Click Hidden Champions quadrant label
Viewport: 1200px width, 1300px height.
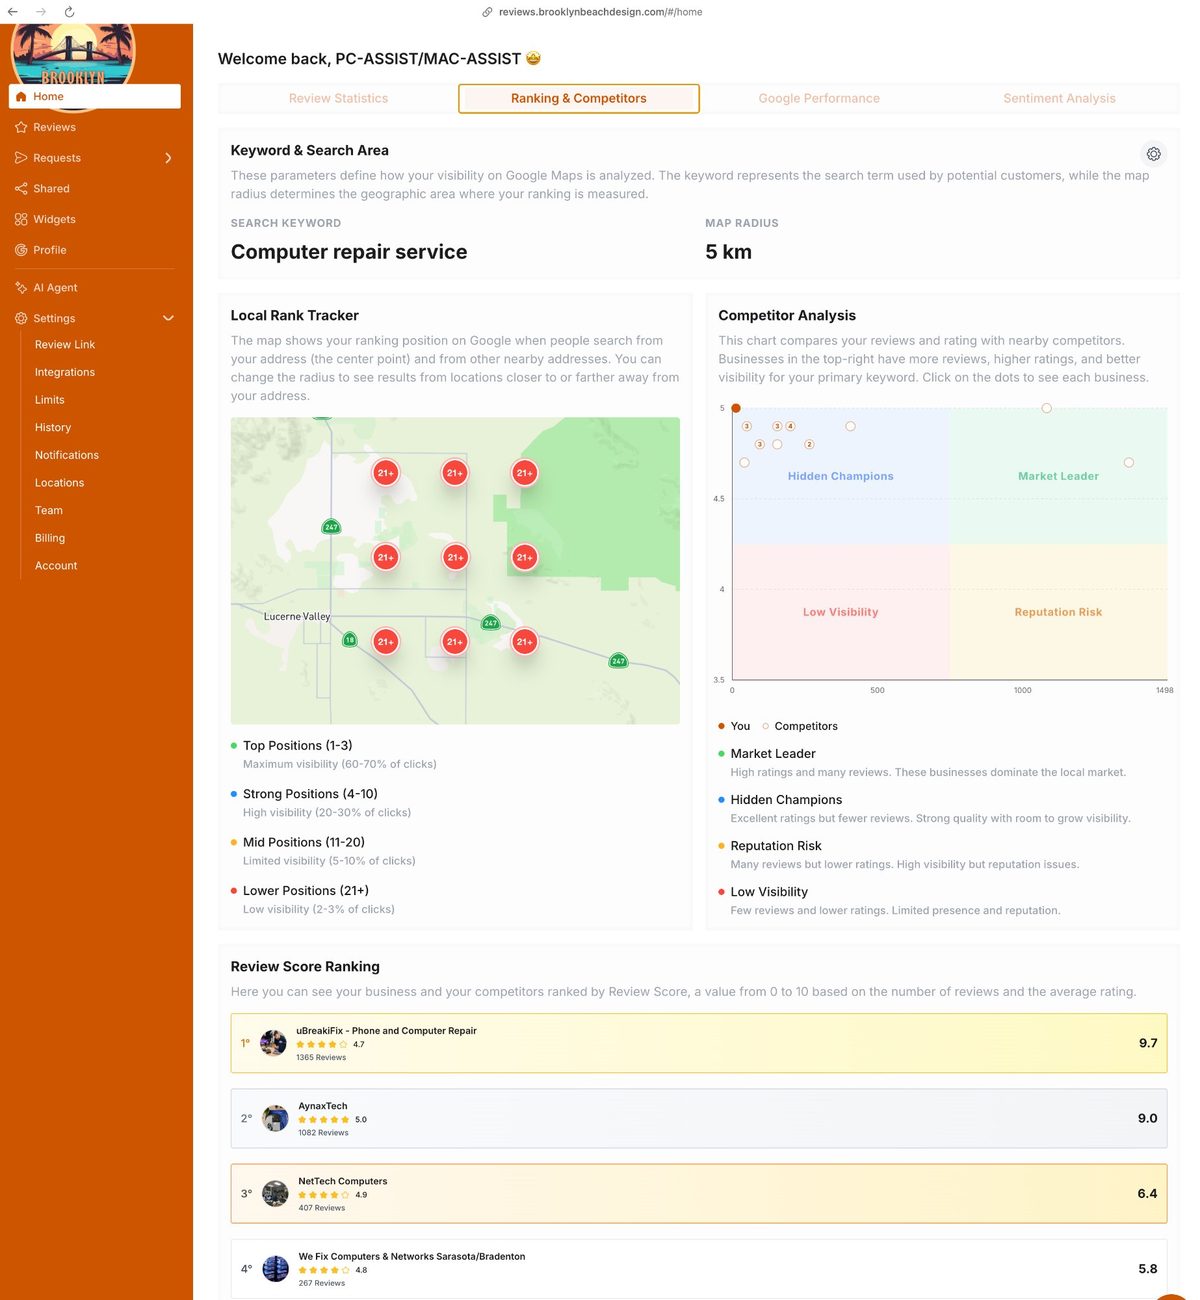pos(841,476)
